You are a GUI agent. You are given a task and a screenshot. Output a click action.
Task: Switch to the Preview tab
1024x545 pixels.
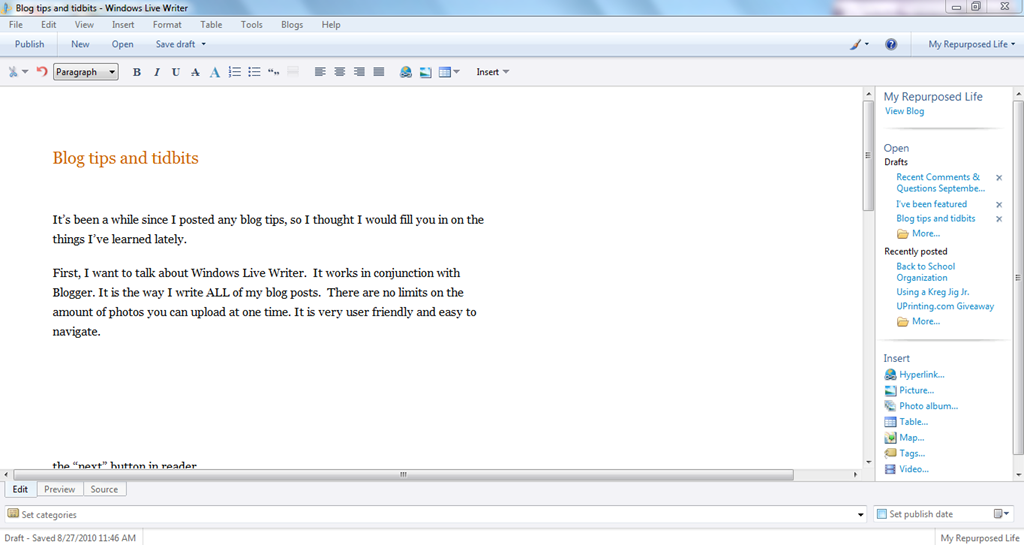click(59, 489)
